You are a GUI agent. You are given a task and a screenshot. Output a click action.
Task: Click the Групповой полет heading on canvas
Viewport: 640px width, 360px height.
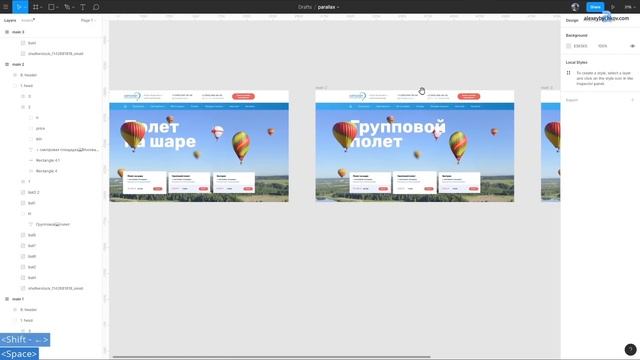click(398, 134)
